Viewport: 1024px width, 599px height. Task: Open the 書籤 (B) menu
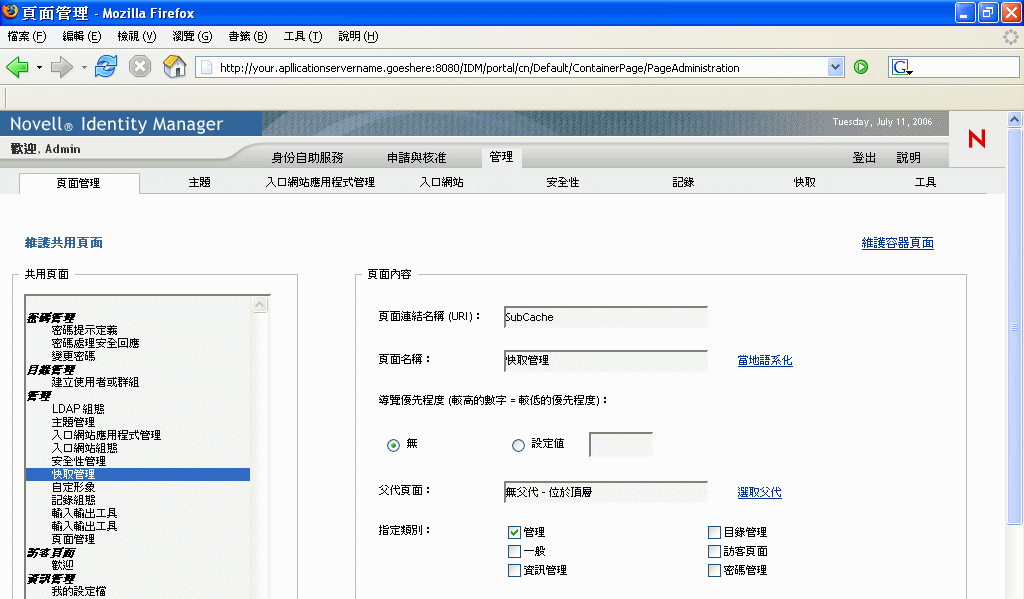(x=248, y=37)
